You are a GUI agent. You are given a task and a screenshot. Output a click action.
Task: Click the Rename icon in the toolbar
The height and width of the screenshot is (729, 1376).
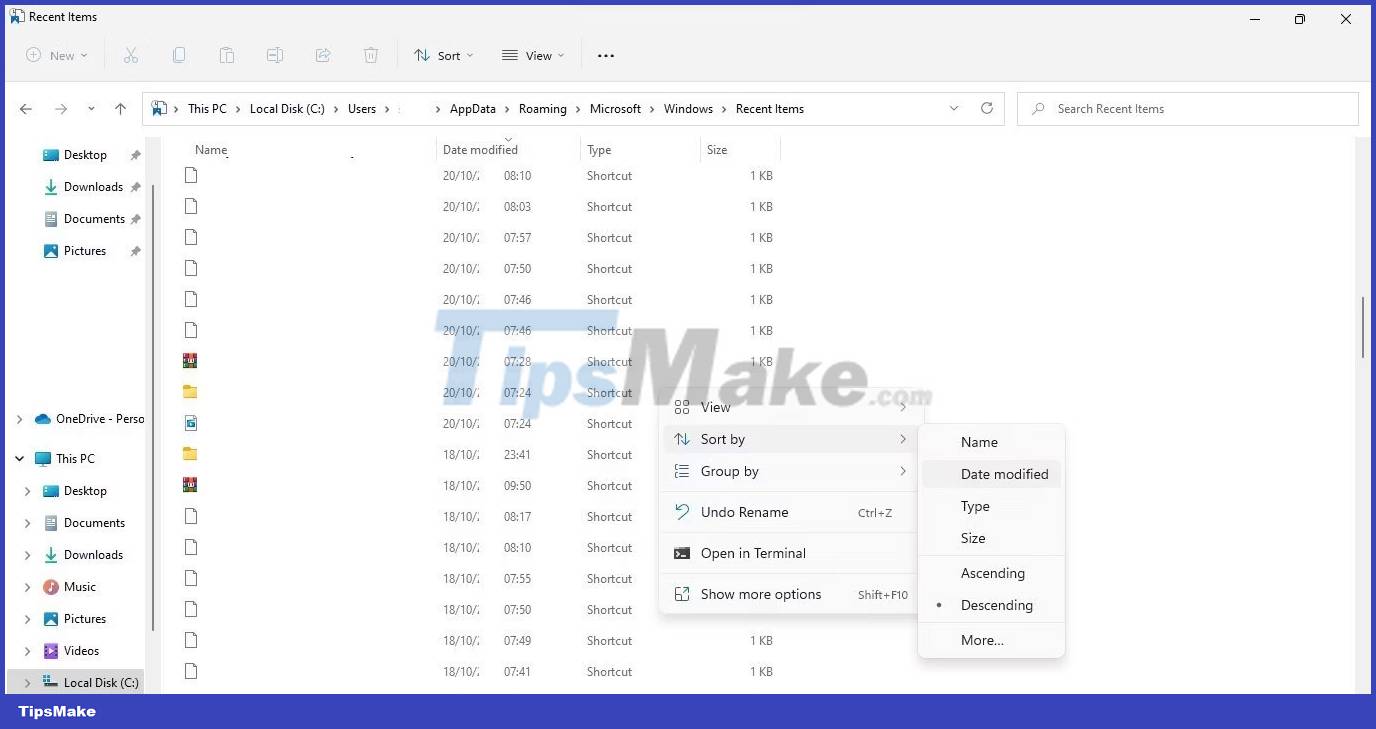[x=274, y=55]
